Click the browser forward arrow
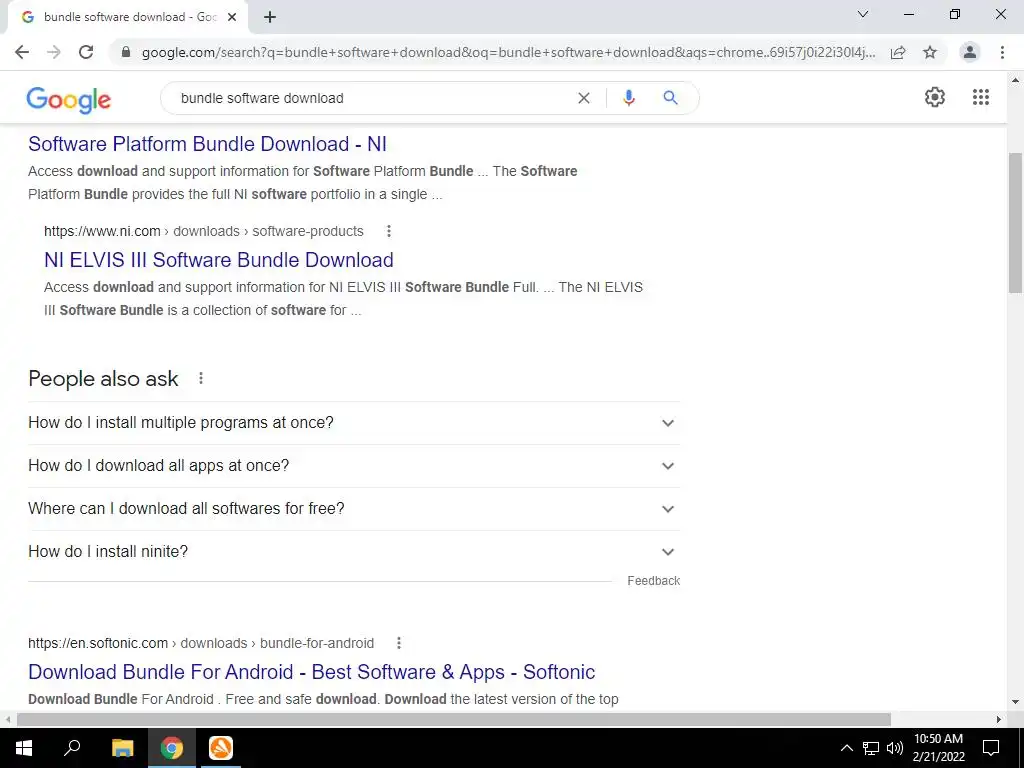Screen dimensions: 1024x768 [54, 52]
